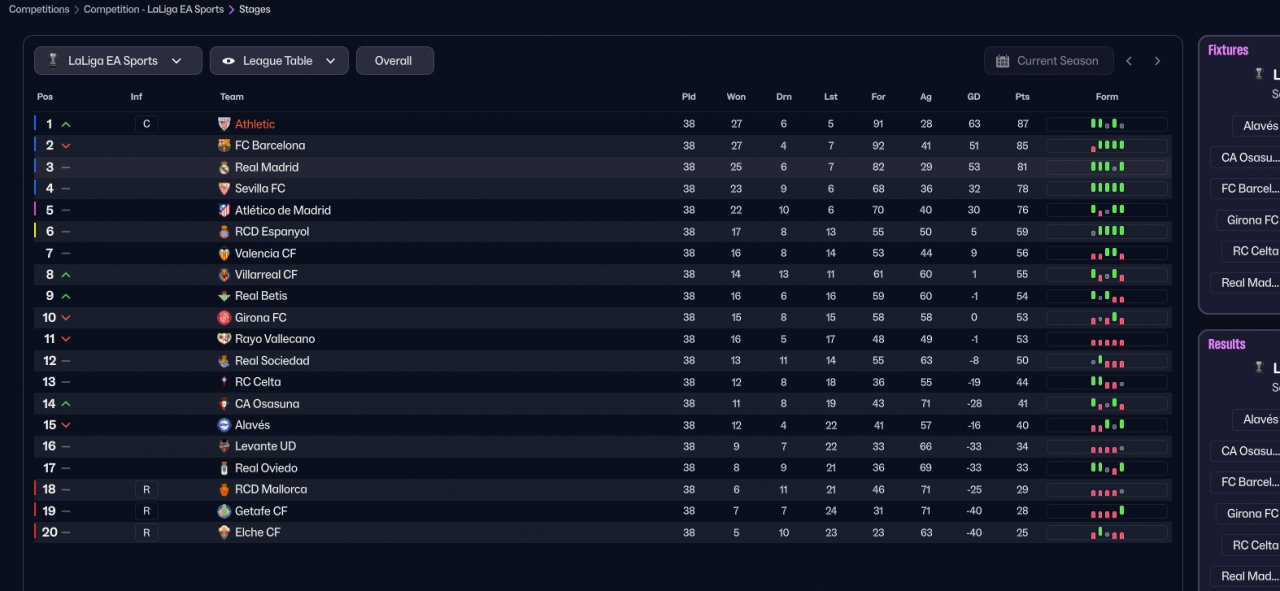
Task: Click the Real Madrid crest icon
Action: pyautogui.click(x=224, y=168)
